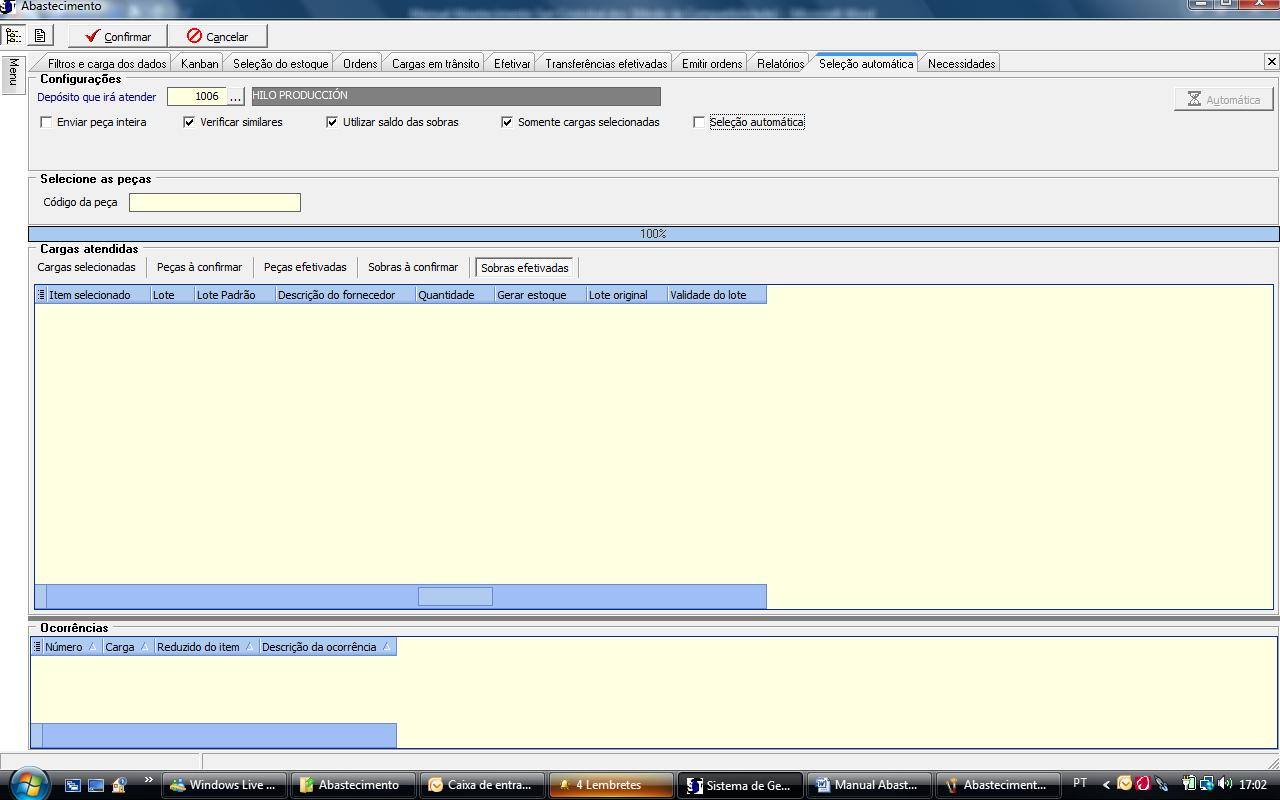The height and width of the screenshot is (800, 1280).
Task: Close the tab panel with the X
Action: 1271,62
